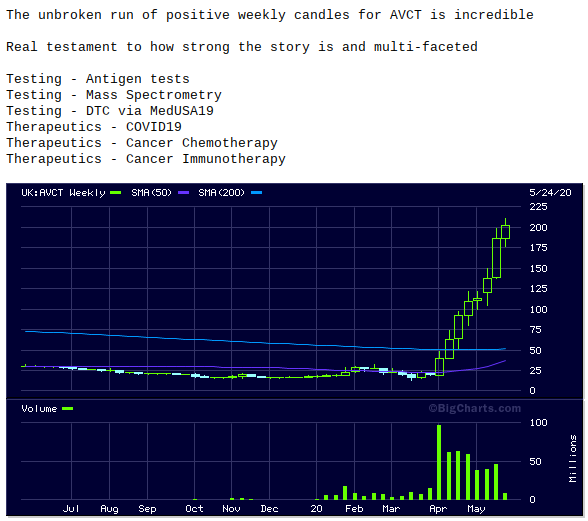
Task: Click the Aug month label on axis
Action: pyautogui.click(x=109, y=509)
